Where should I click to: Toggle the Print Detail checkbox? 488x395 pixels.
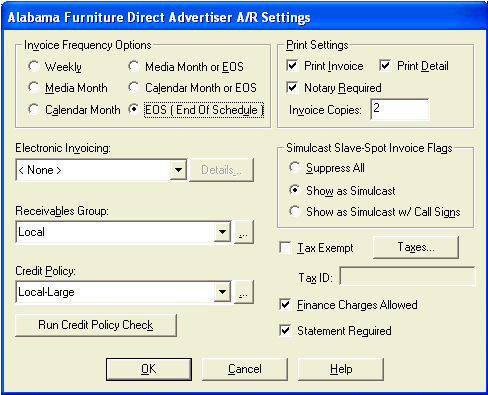tap(385, 66)
